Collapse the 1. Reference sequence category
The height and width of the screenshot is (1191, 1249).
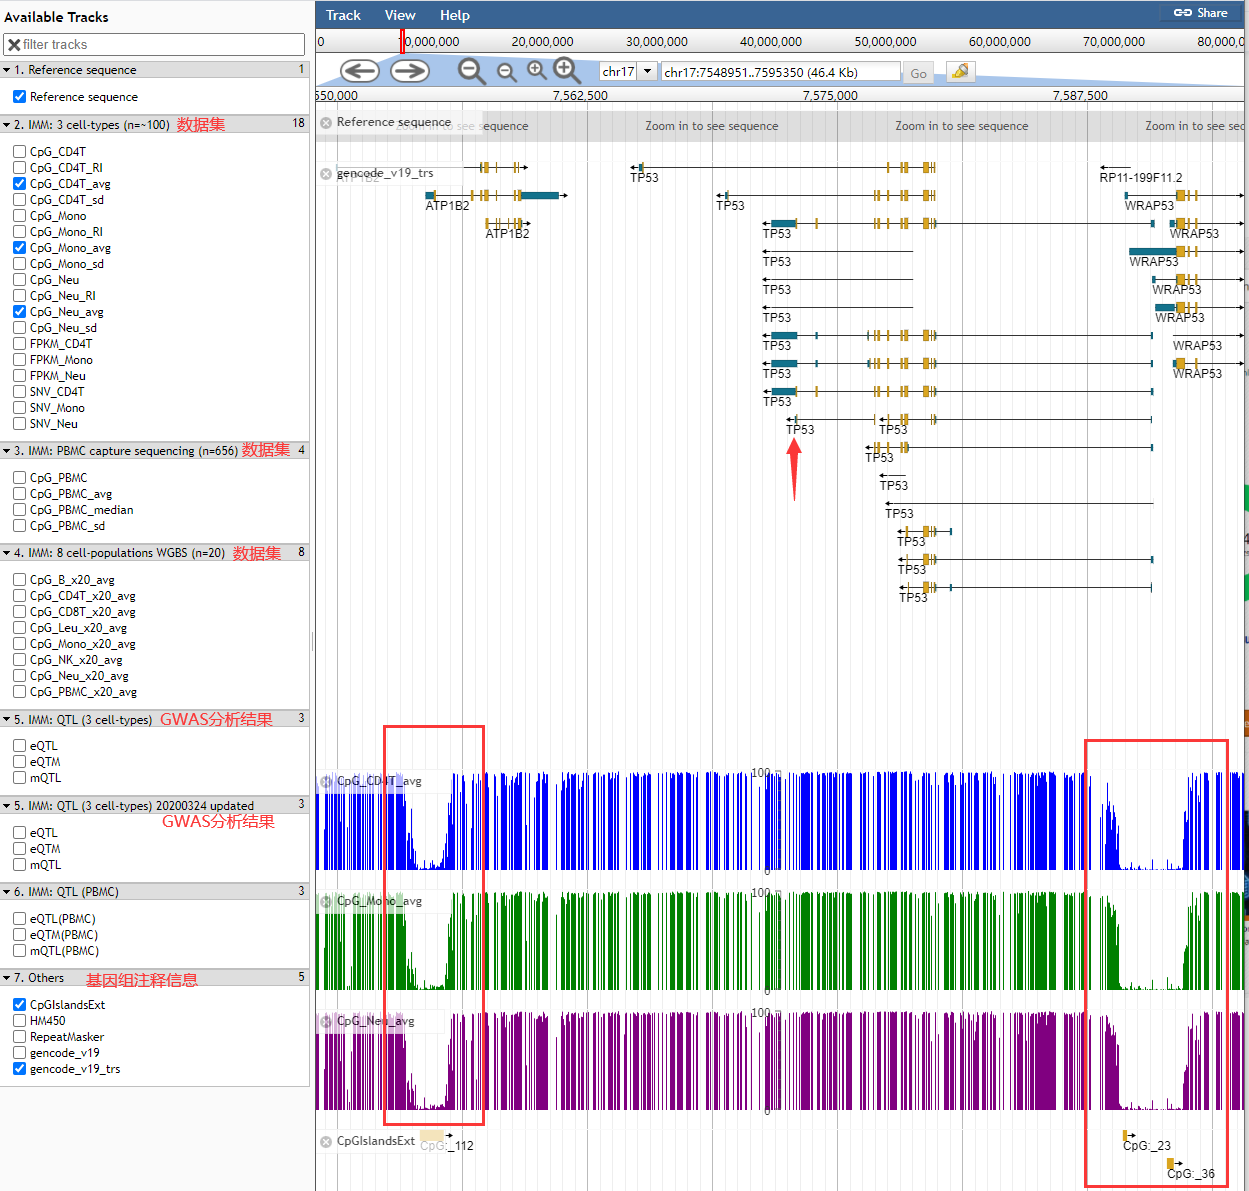tap(154, 70)
